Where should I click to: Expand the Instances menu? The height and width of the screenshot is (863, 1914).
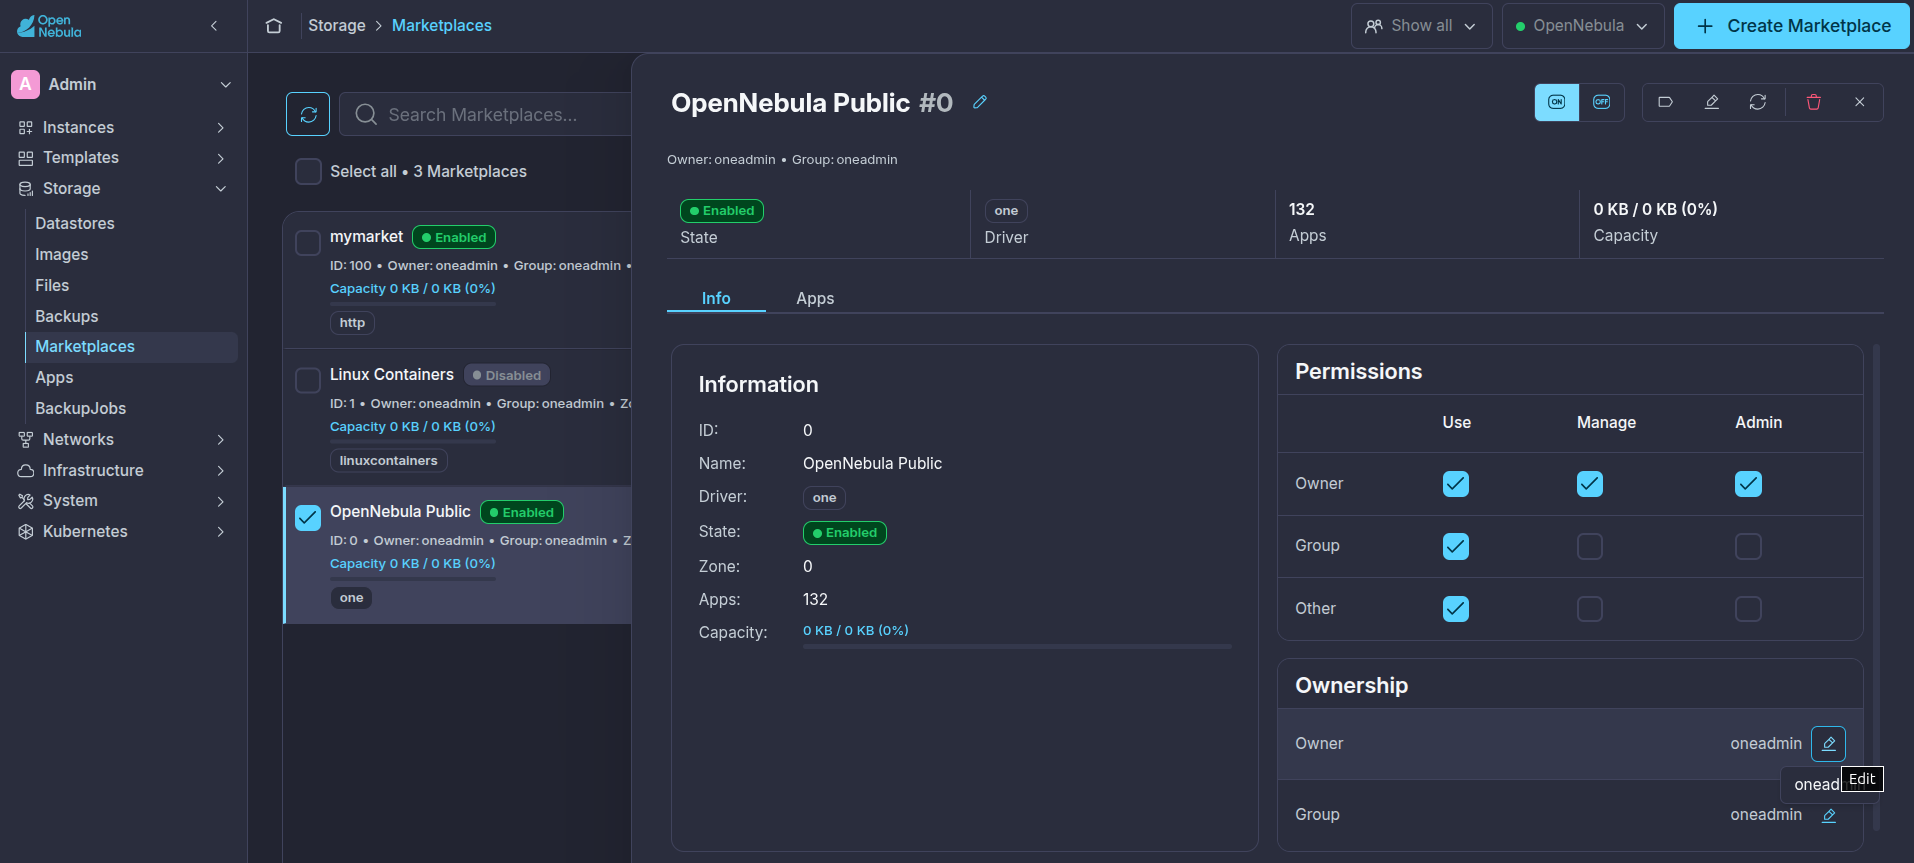click(x=123, y=128)
